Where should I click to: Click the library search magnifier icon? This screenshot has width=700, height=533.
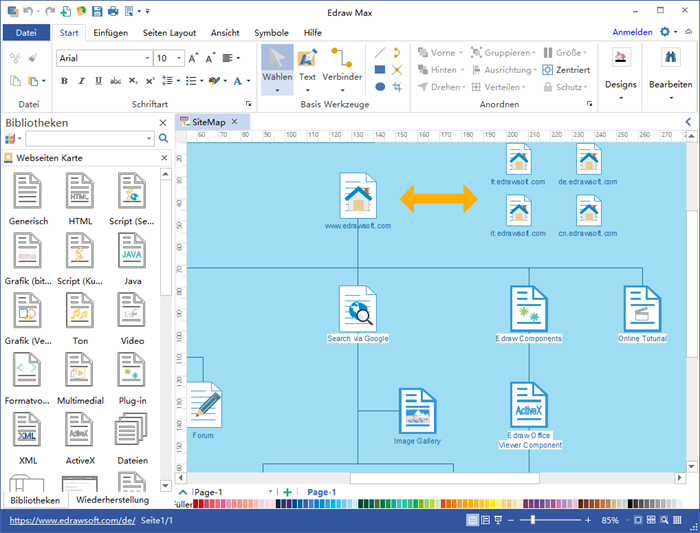click(164, 139)
